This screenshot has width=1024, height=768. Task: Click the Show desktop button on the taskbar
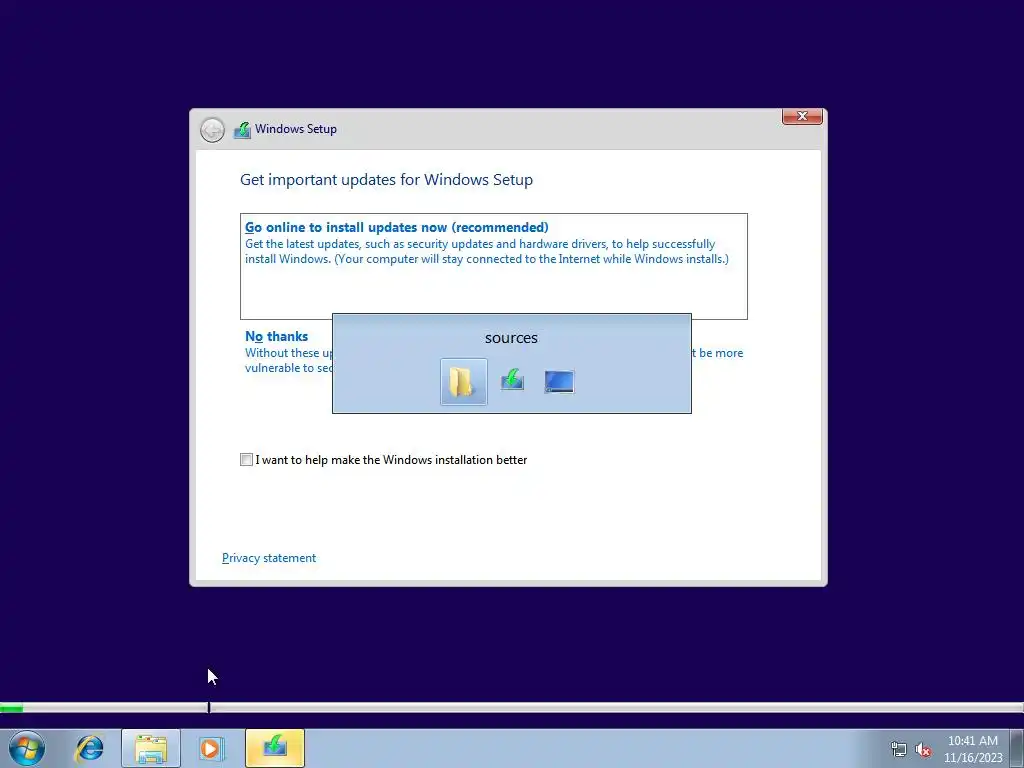tap(1017, 748)
